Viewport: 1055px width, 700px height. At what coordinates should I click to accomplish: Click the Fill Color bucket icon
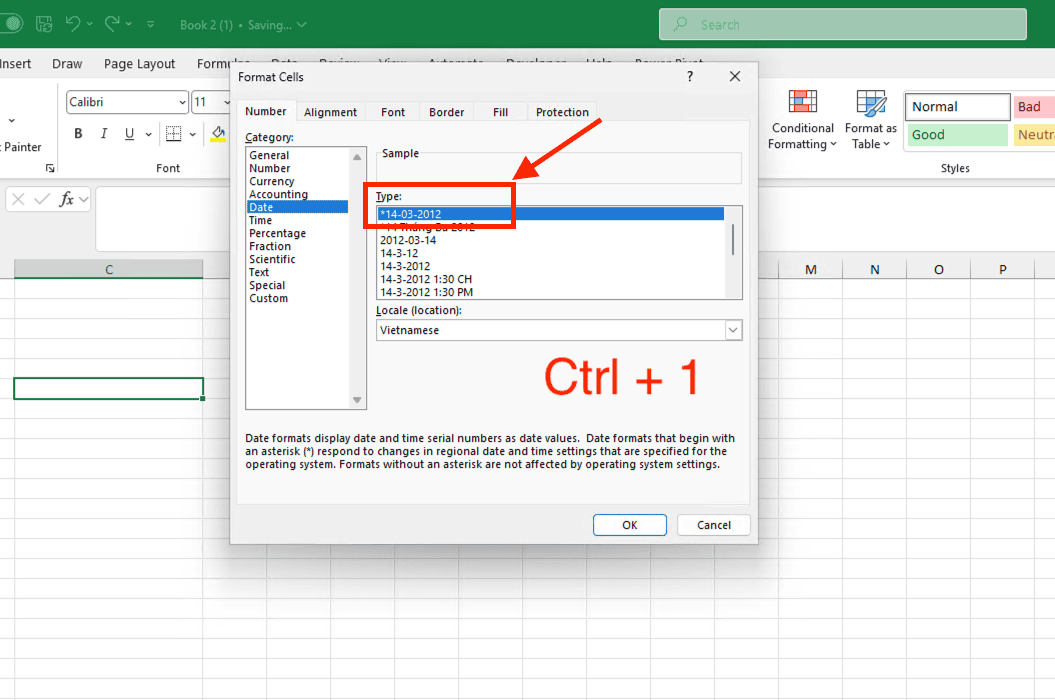pyautogui.click(x=218, y=133)
